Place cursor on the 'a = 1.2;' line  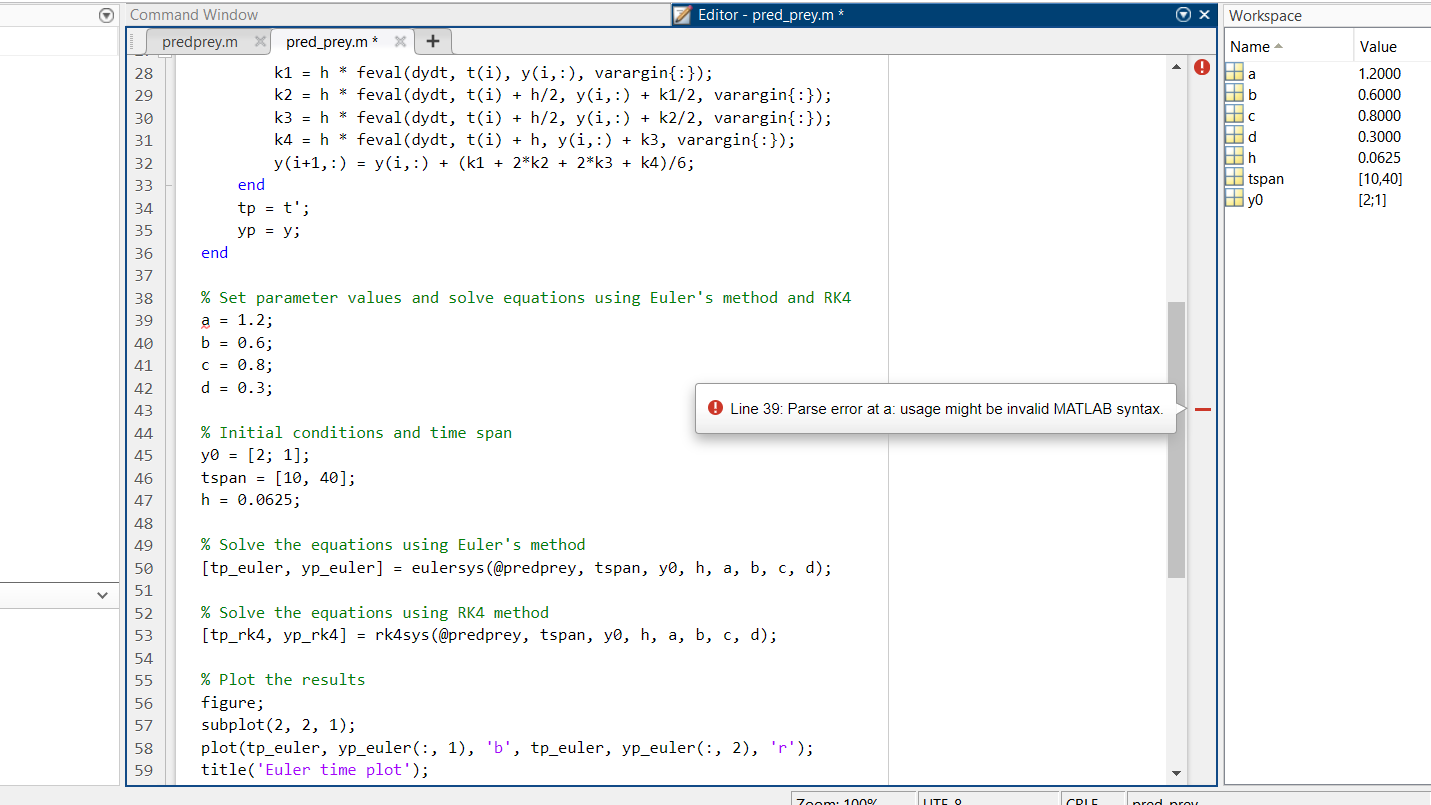pos(237,320)
